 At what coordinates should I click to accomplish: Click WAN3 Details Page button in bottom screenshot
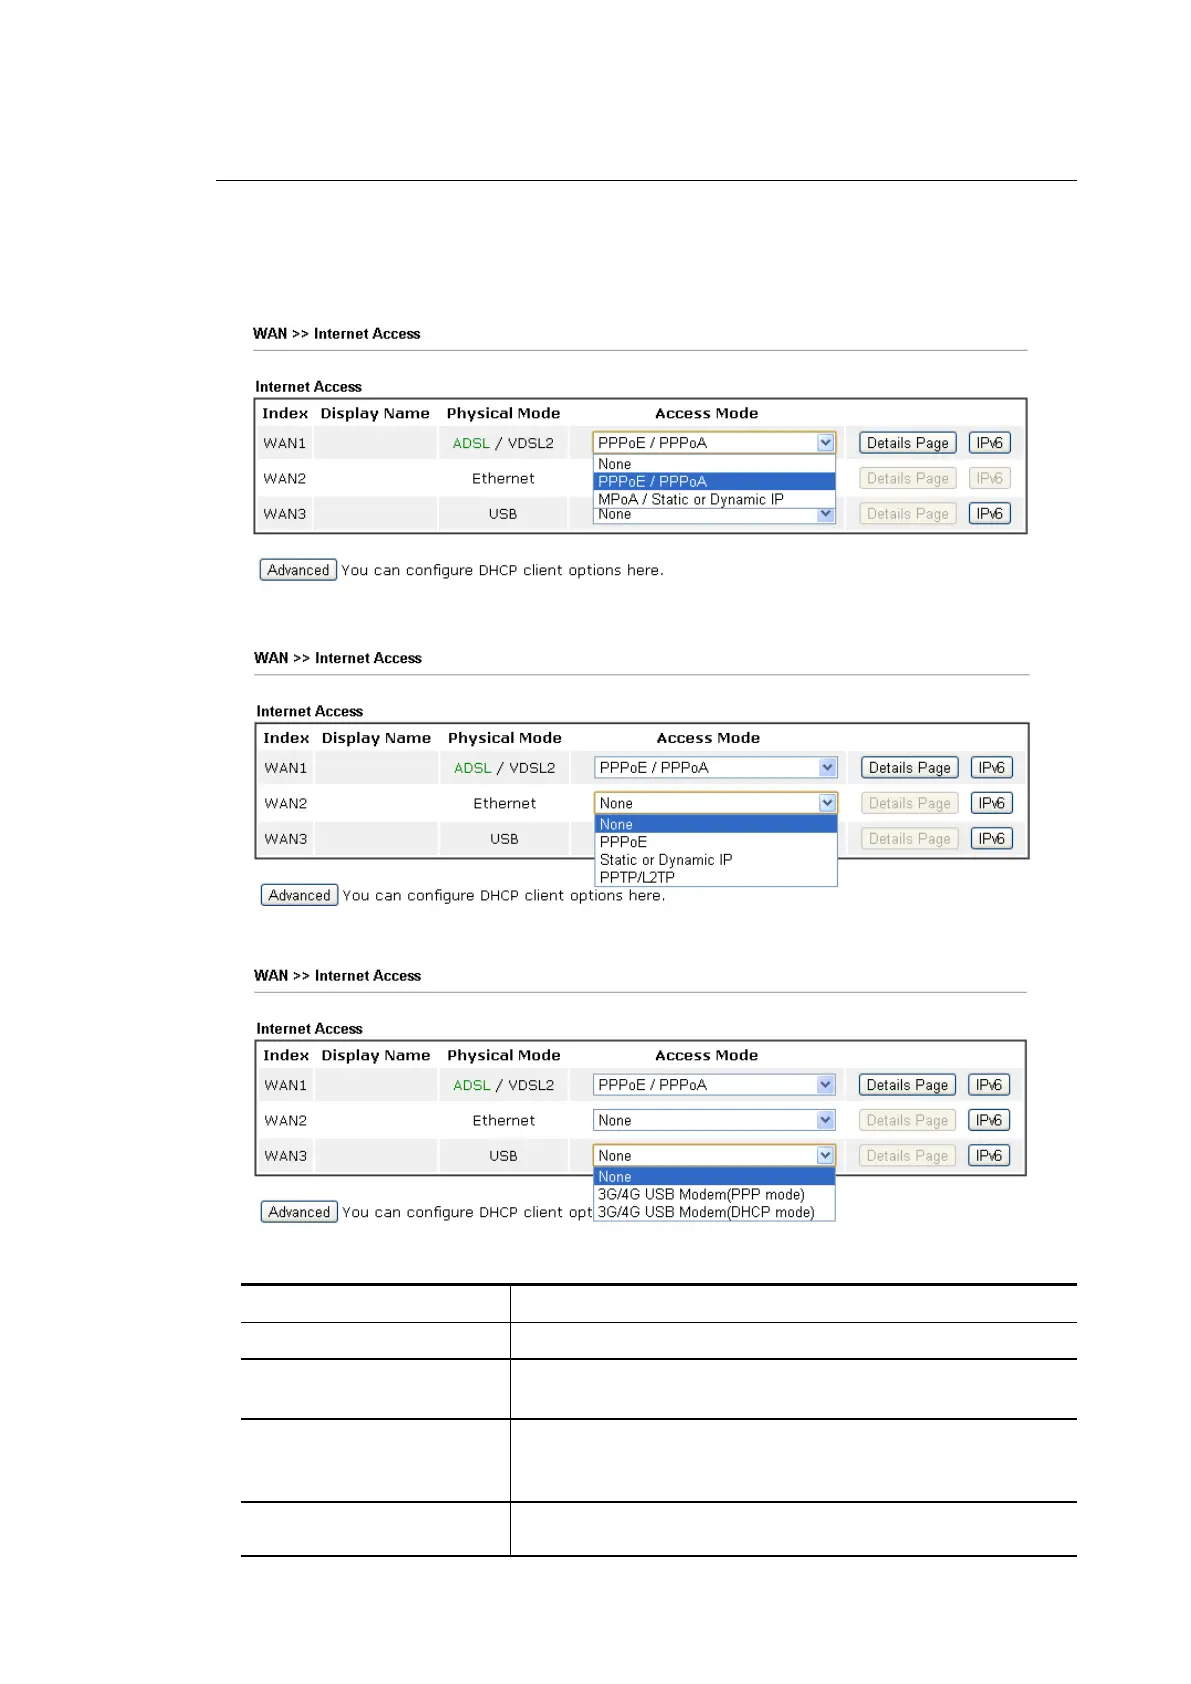(x=907, y=1155)
